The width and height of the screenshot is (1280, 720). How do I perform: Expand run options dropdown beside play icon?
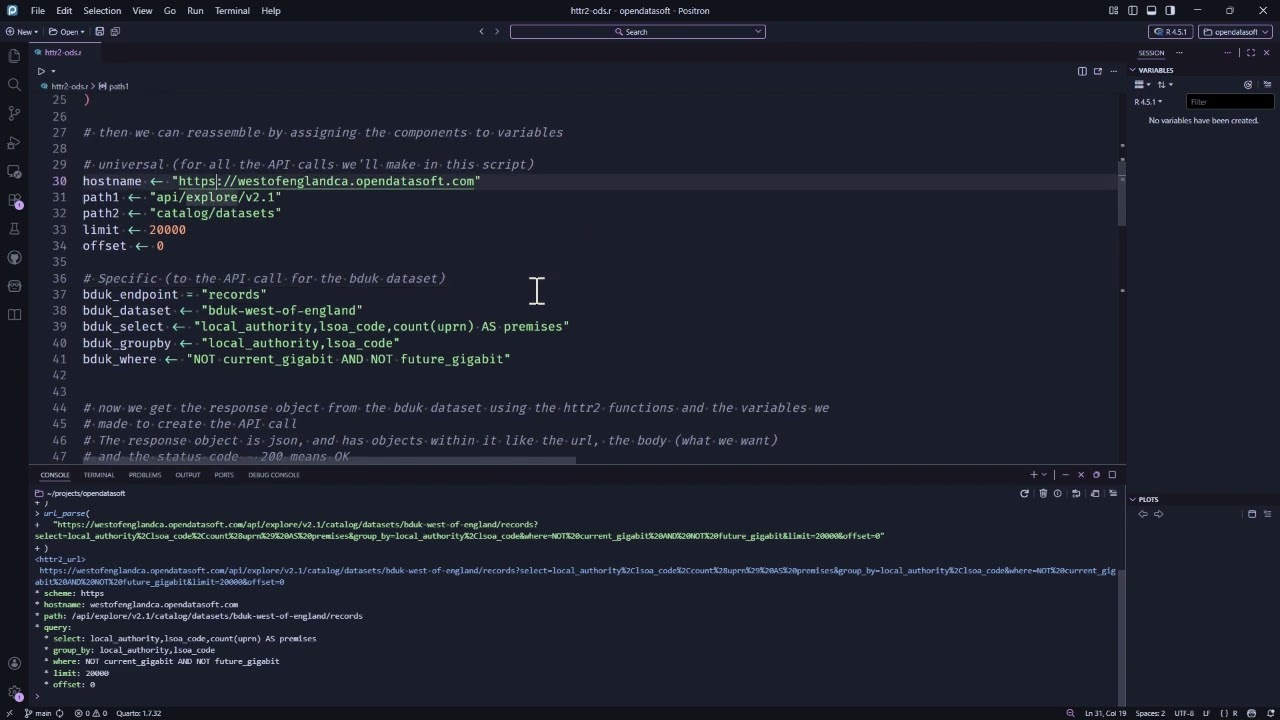(x=53, y=71)
